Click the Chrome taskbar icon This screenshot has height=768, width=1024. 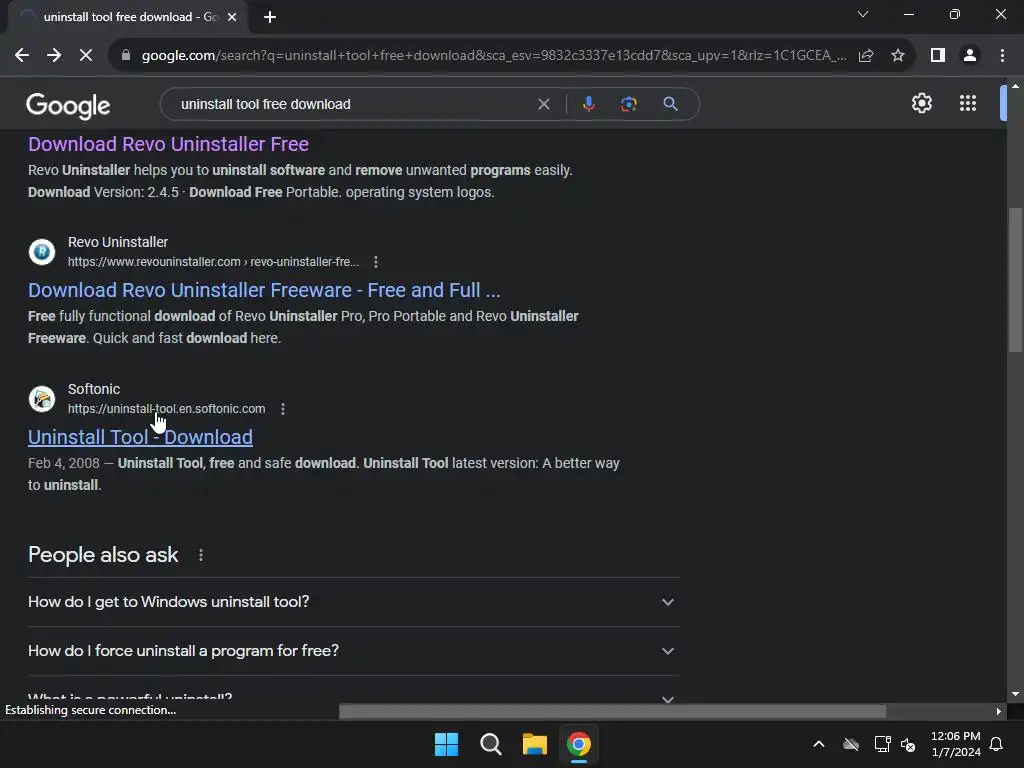(579, 744)
